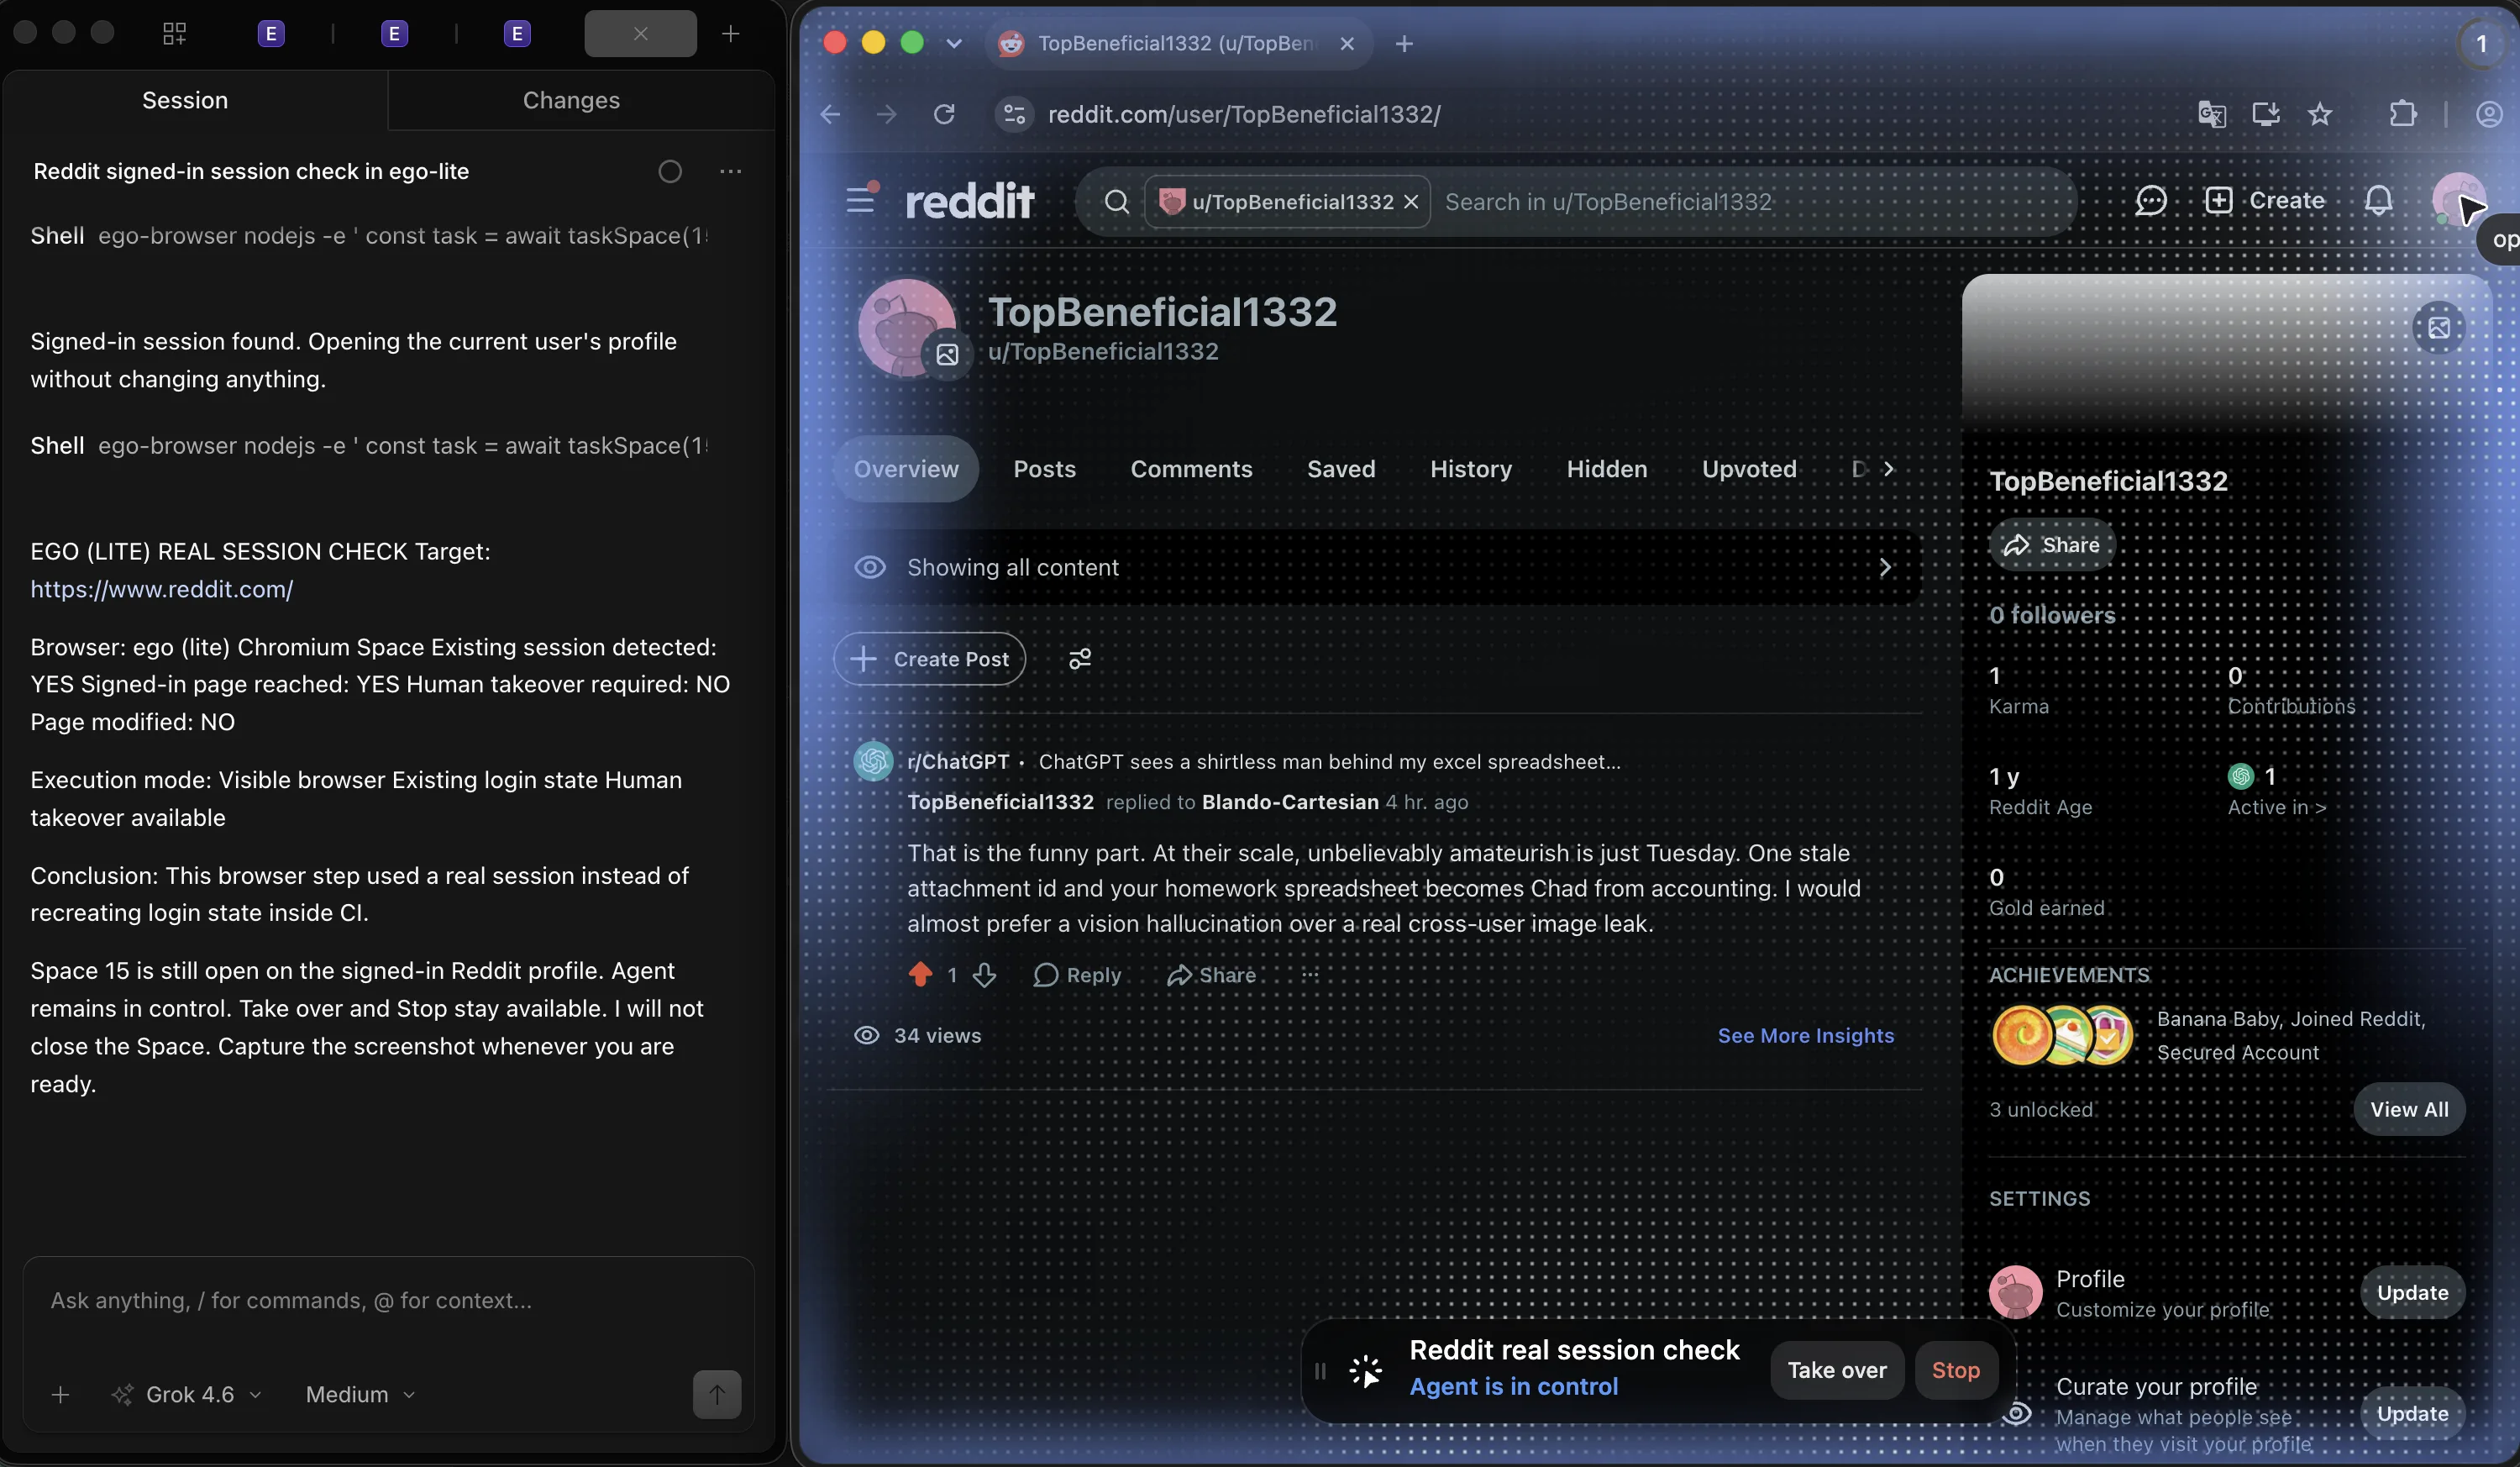The height and width of the screenshot is (1467, 2520).
Task: Select the Overview profile tab
Action: pyautogui.click(x=906, y=468)
